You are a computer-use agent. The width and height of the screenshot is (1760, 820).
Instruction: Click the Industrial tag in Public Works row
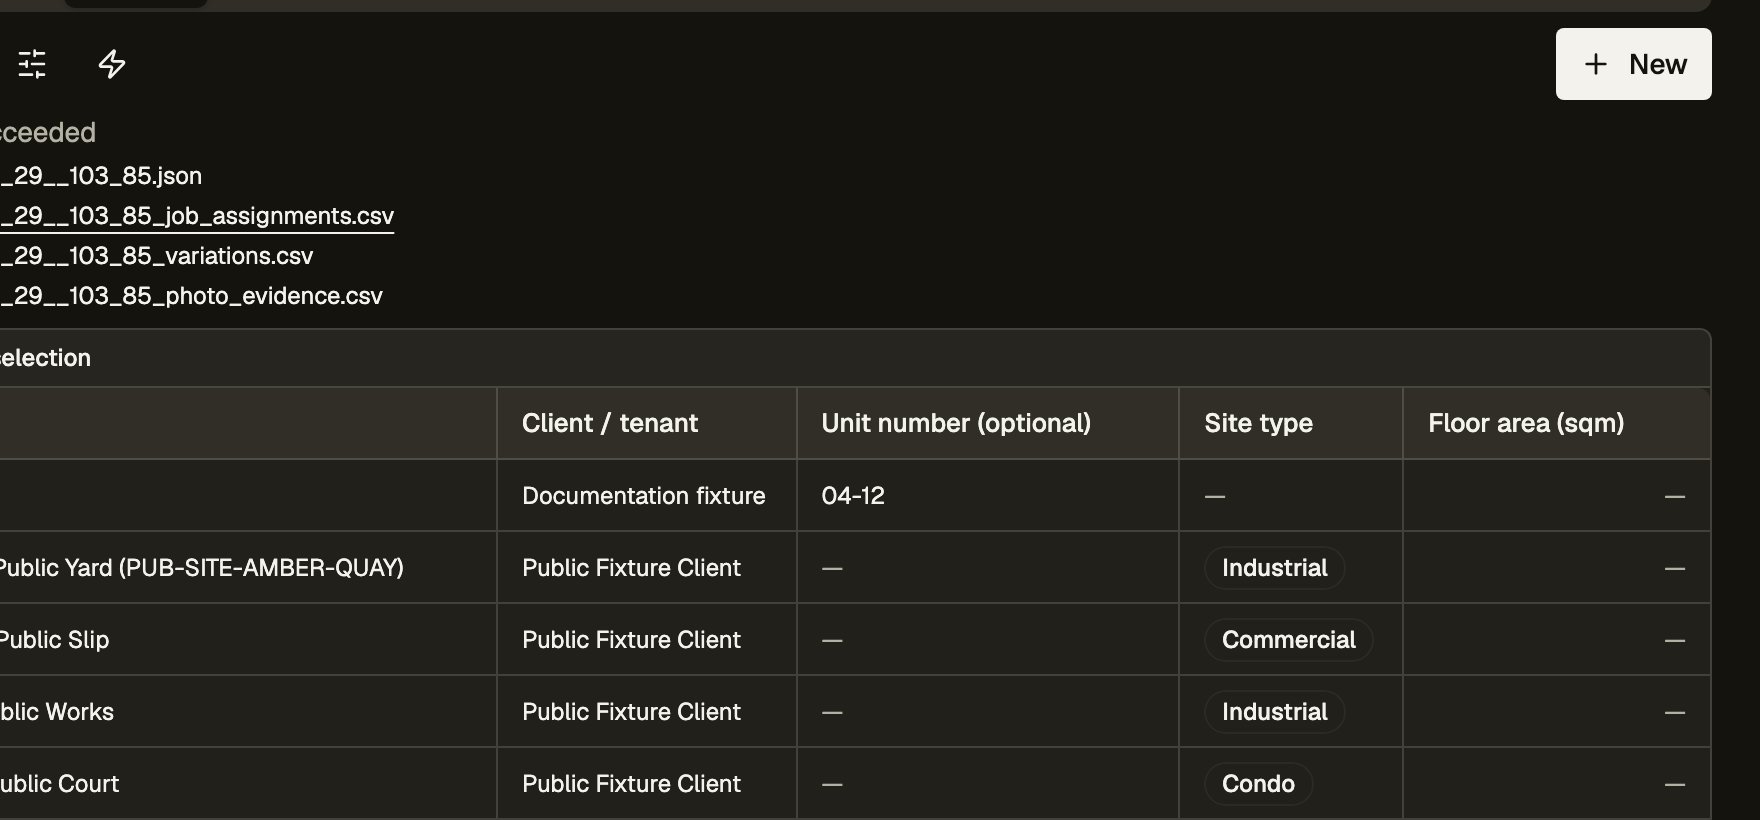(x=1274, y=712)
